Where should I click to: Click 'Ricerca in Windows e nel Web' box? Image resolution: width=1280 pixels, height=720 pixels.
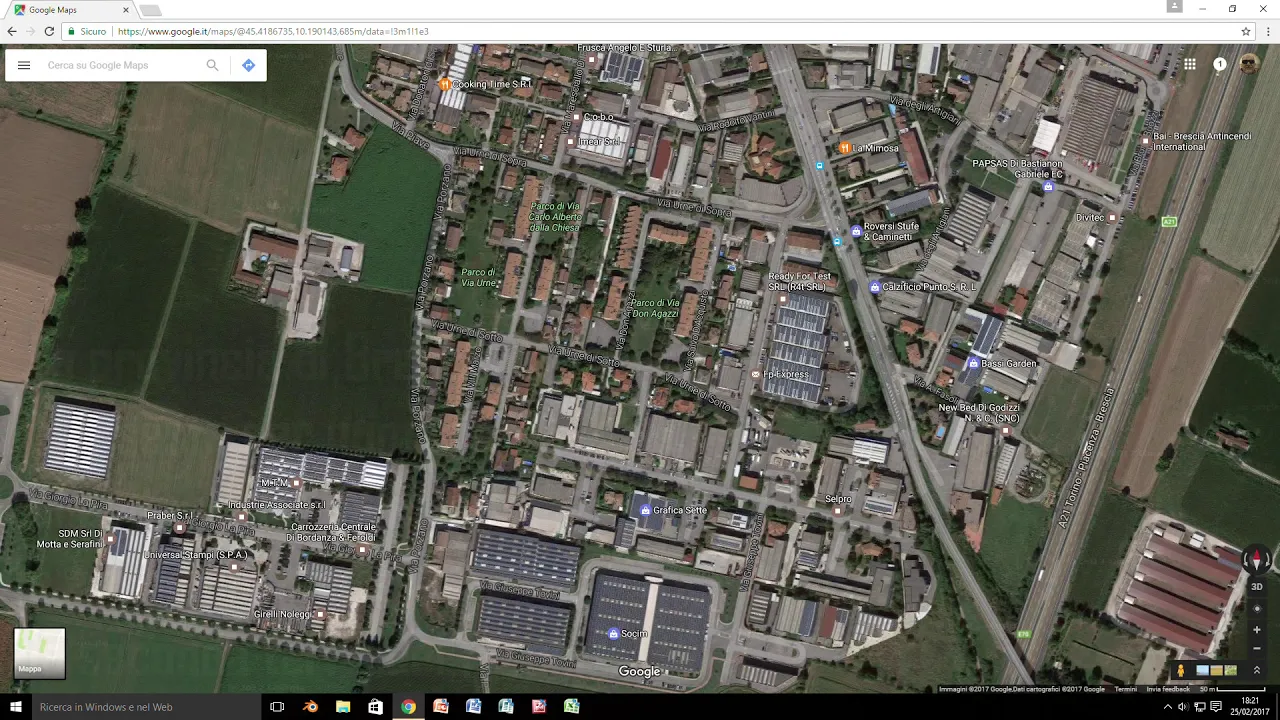tap(145, 707)
